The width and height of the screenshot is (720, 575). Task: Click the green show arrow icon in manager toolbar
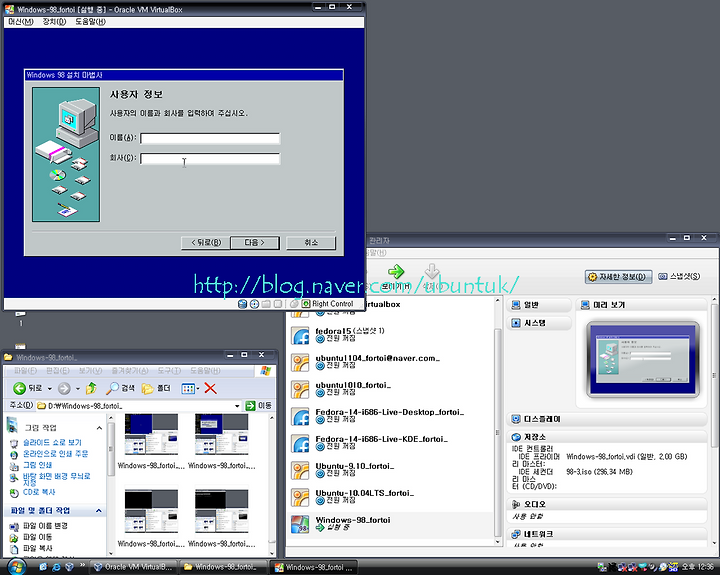pos(396,271)
